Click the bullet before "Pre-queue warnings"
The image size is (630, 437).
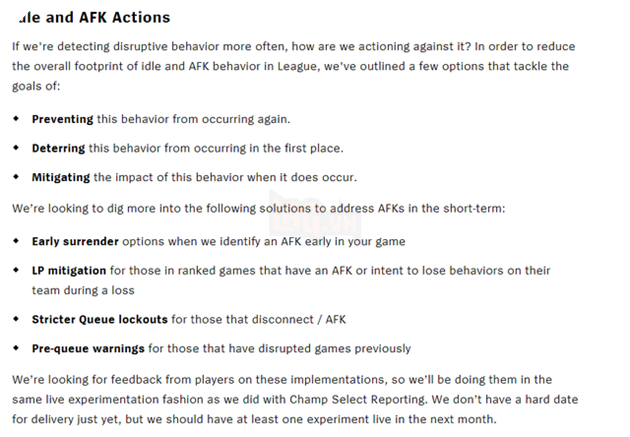click(x=16, y=349)
